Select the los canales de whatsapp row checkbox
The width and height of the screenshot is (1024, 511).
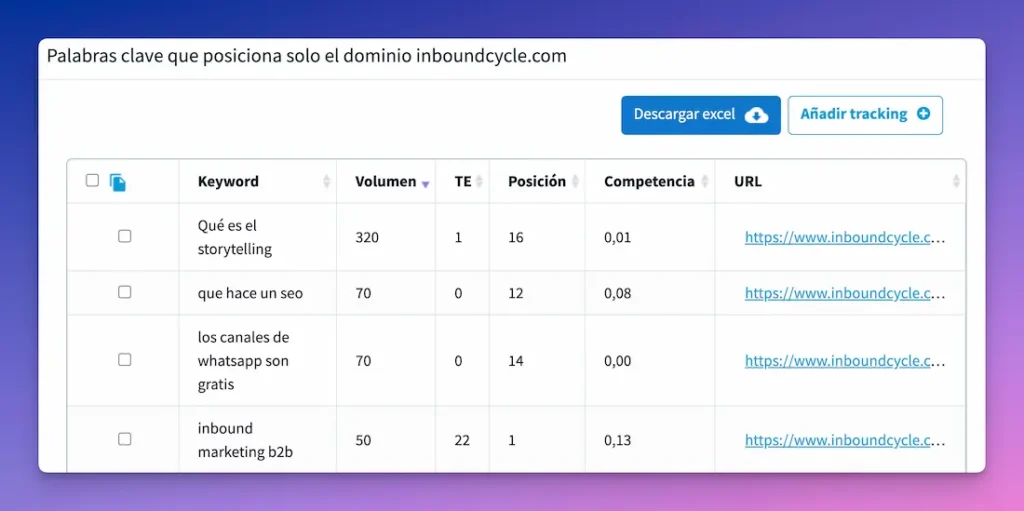click(124, 359)
